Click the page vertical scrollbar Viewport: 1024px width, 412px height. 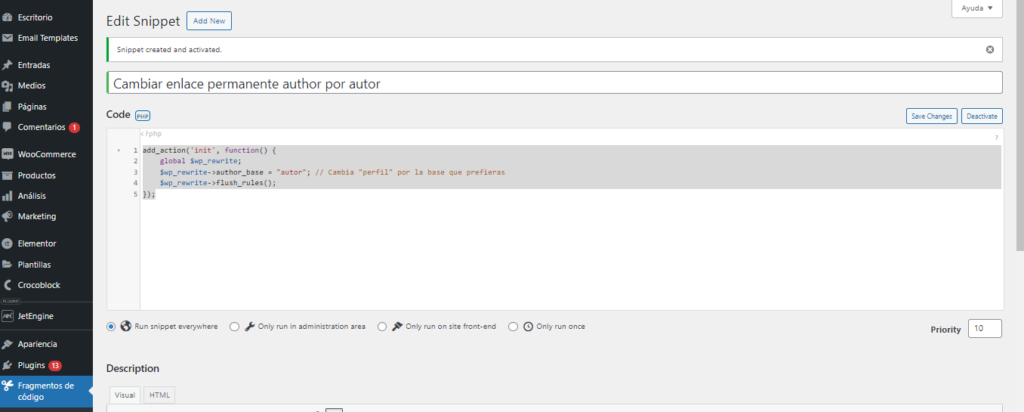(1019, 124)
